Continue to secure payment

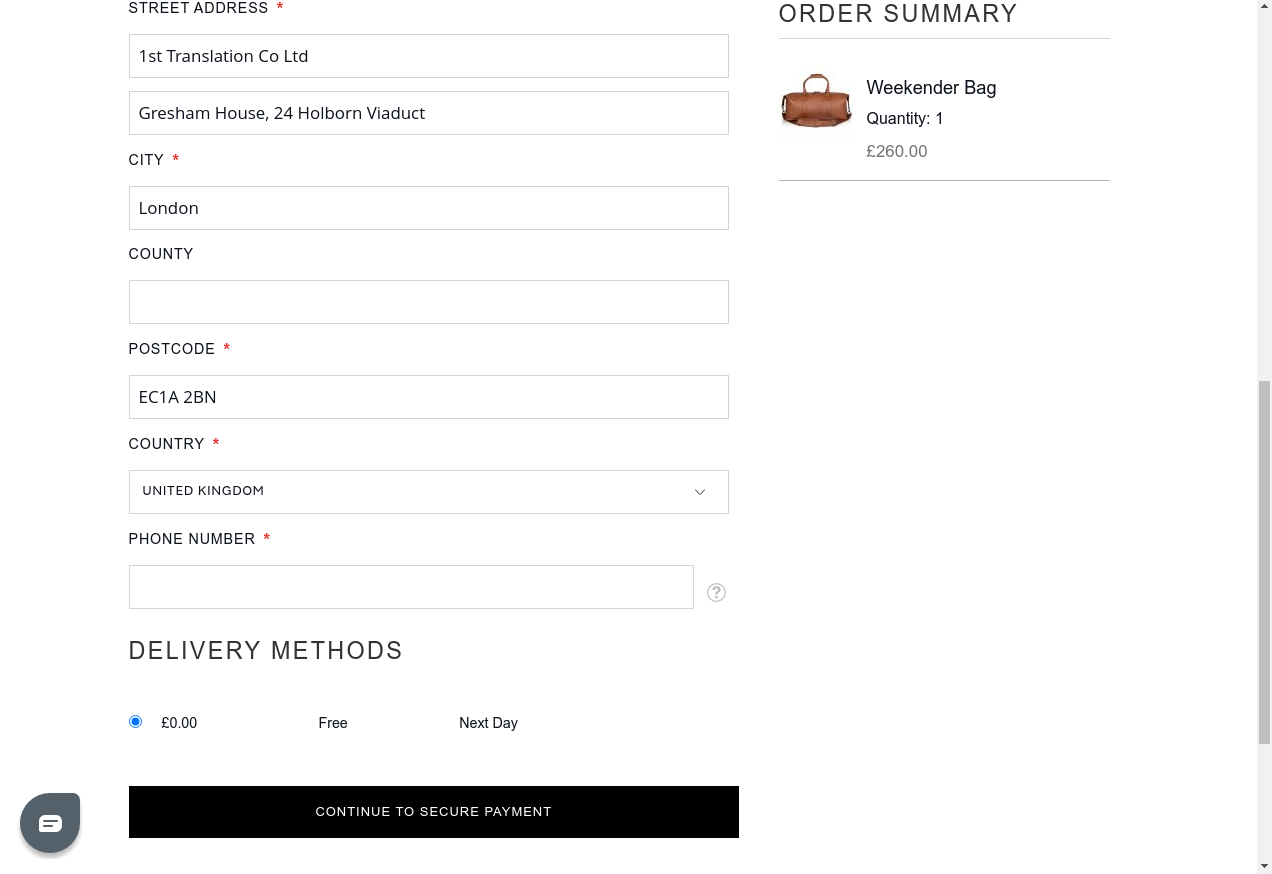click(x=433, y=812)
